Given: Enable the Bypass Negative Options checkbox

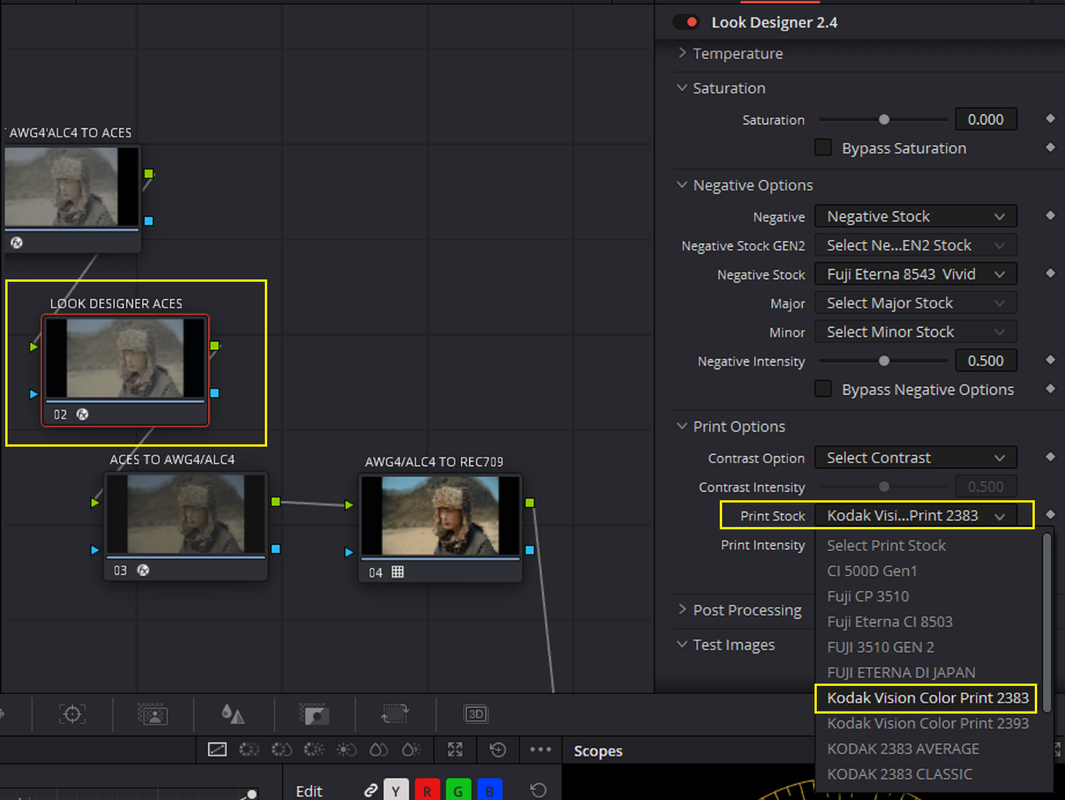Looking at the screenshot, I should click(x=823, y=389).
